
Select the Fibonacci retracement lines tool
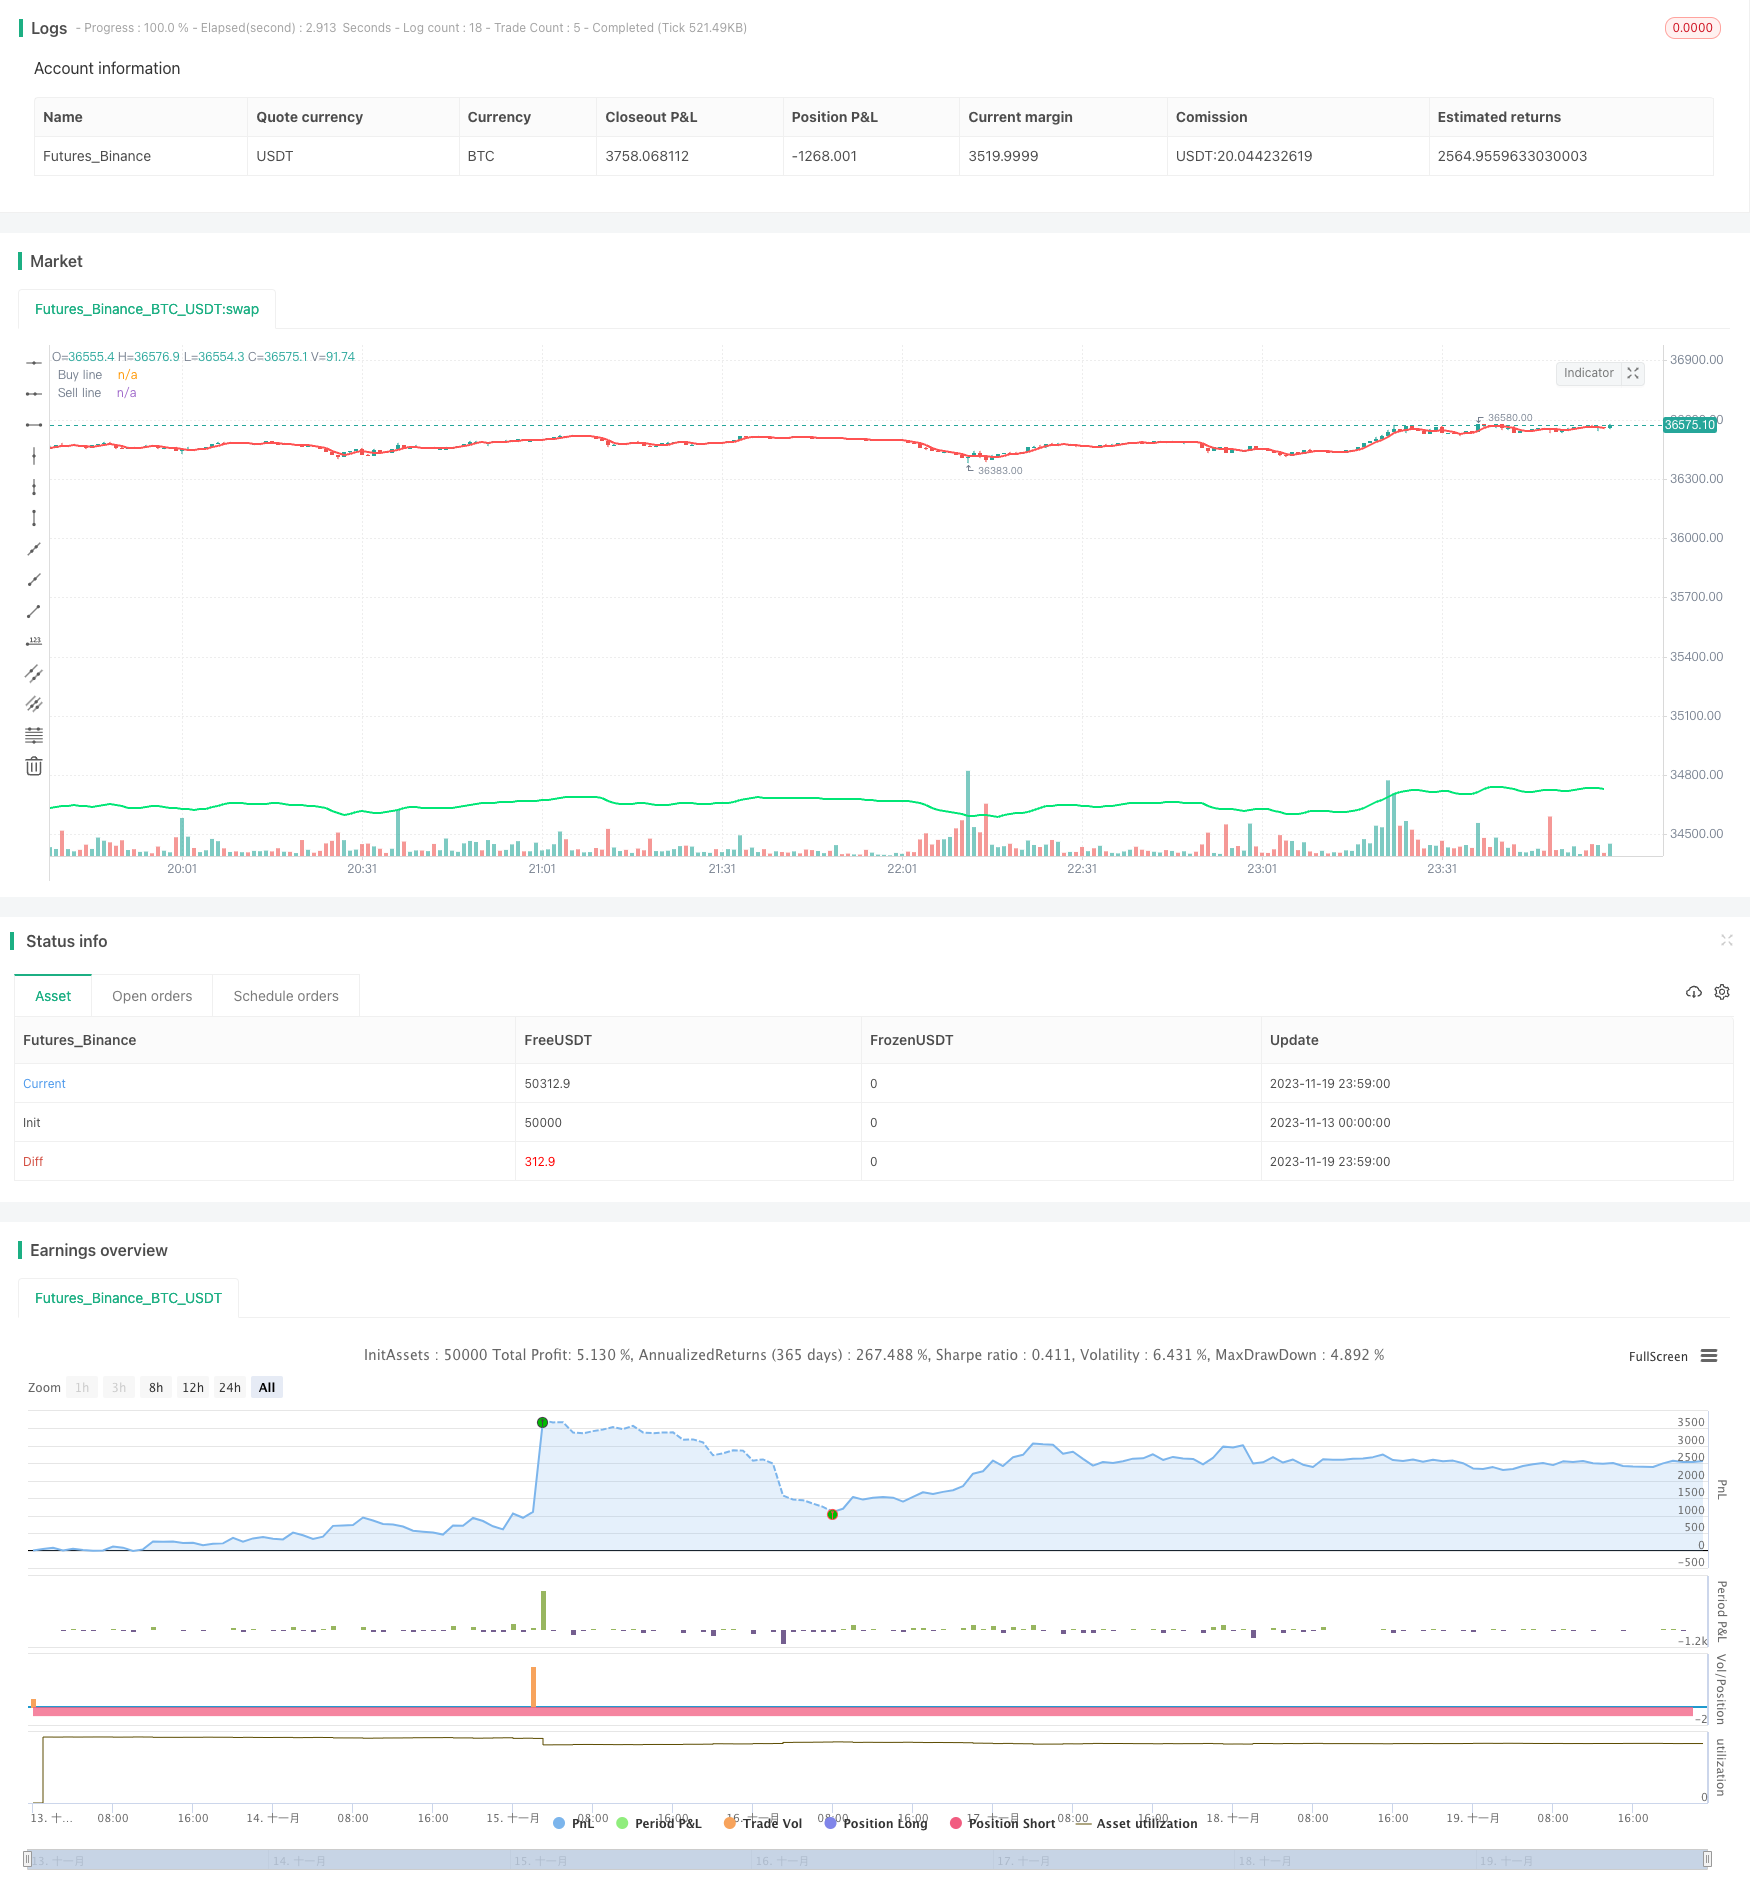[34, 735]
